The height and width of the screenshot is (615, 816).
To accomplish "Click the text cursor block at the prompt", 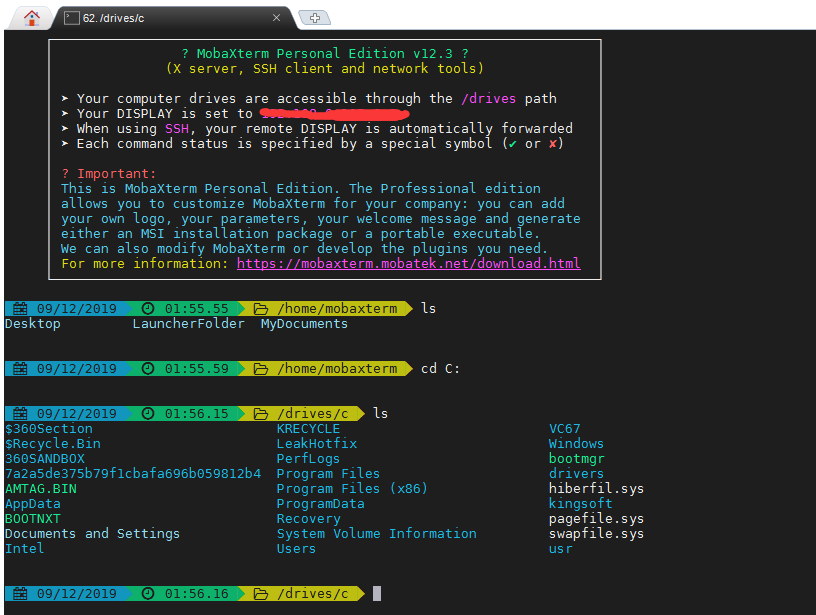I will [377, 593].
